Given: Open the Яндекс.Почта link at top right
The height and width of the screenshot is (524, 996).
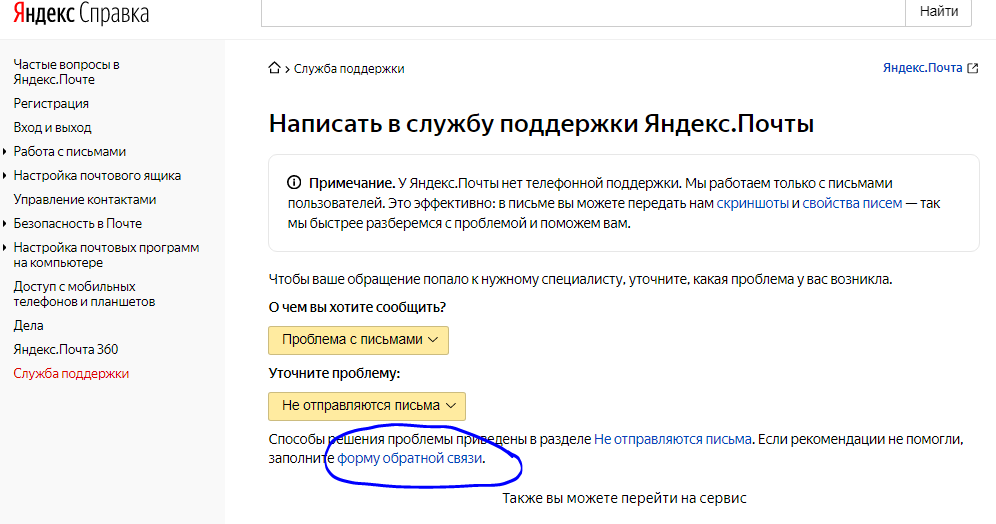Looking at the screenshot, I should point(922,68).
